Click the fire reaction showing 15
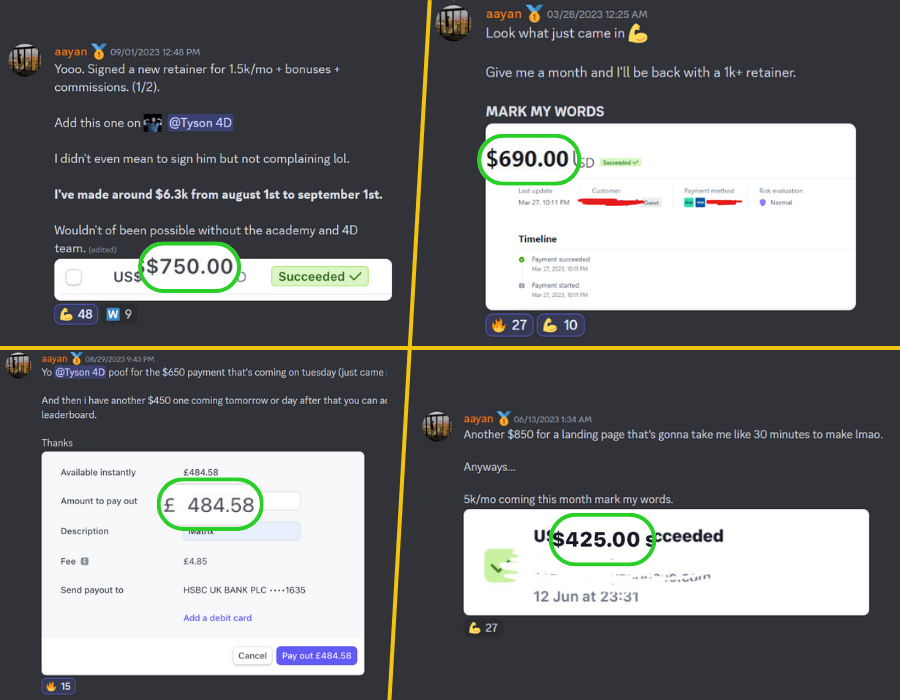The image size is (900, 700). pos(59,686)
